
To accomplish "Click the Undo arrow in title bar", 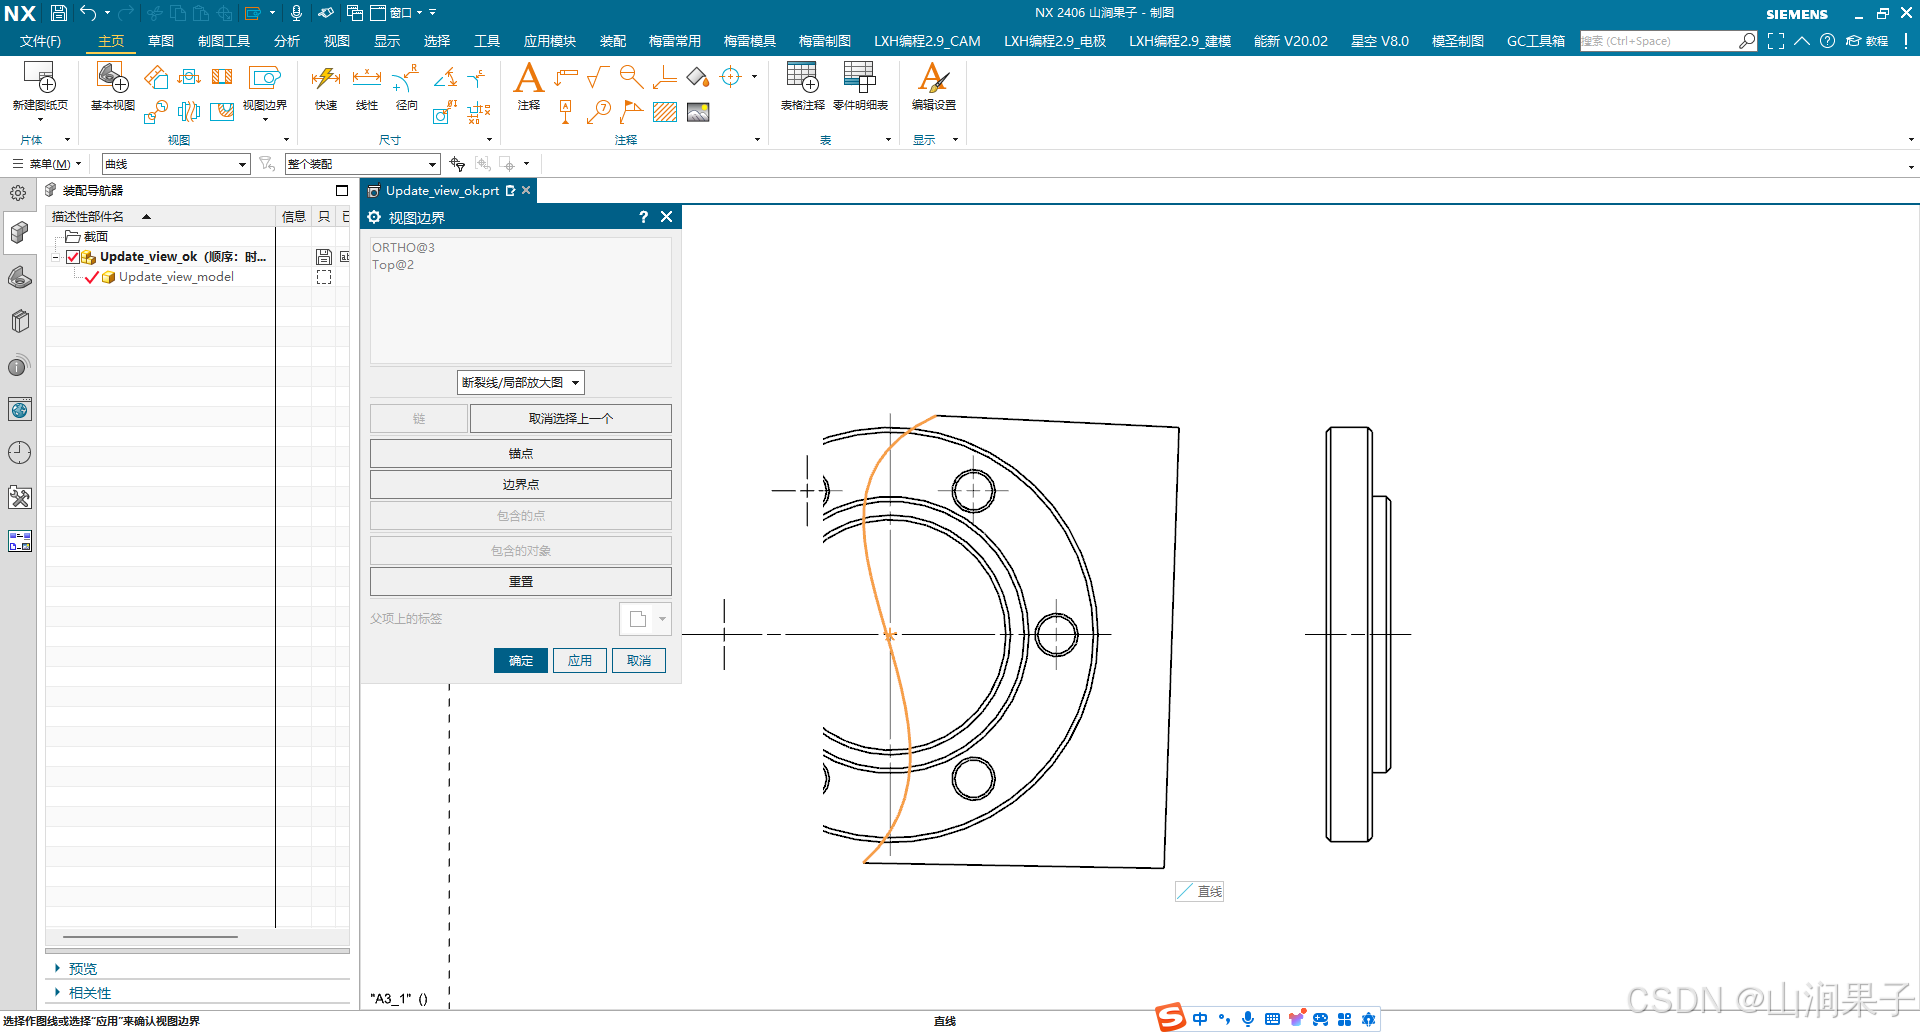I will [88, 13].
